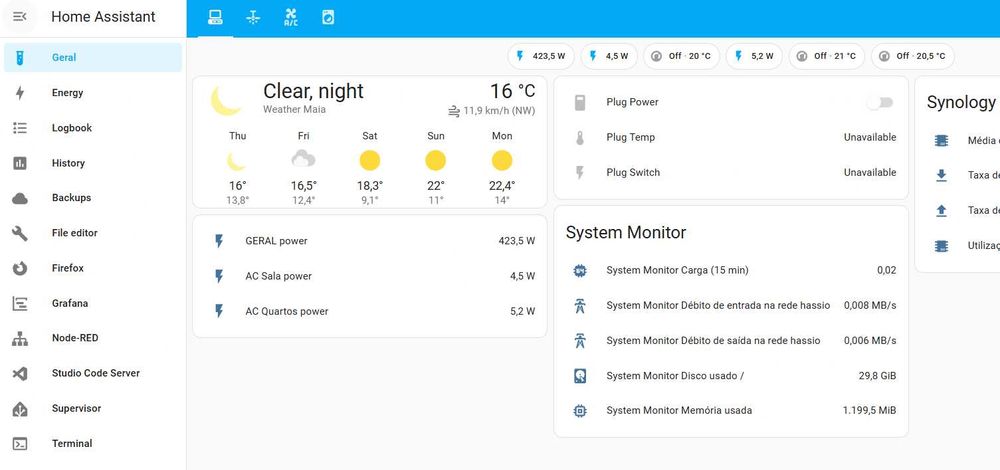
Task: Select the A/C view tab
Action: [291, 18]
